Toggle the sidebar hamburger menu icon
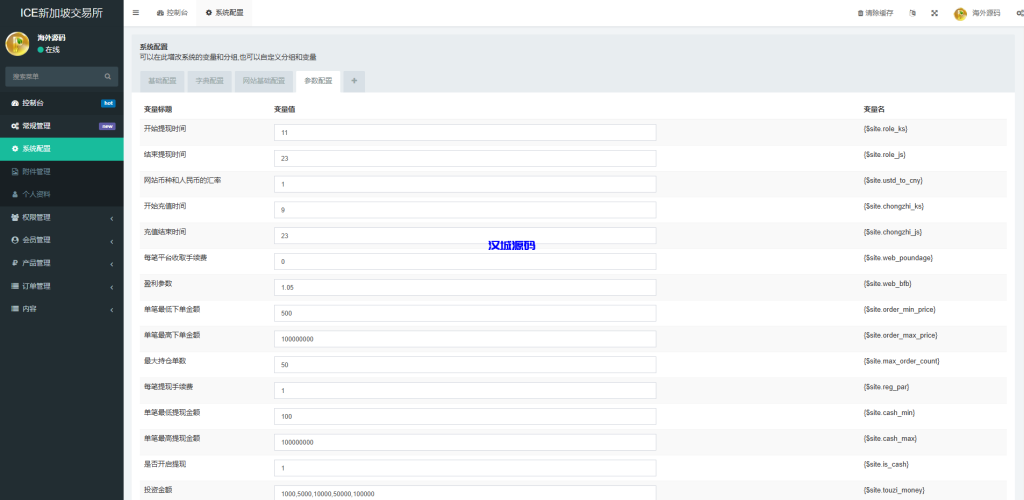This screenshot has height=500, width=1024. click(x=136, y=13)
